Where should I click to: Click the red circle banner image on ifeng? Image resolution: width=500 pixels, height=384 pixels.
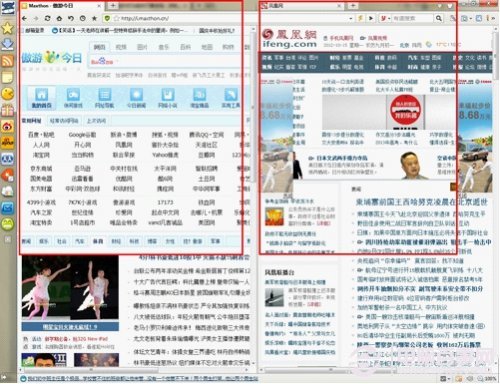coord(405,110)
